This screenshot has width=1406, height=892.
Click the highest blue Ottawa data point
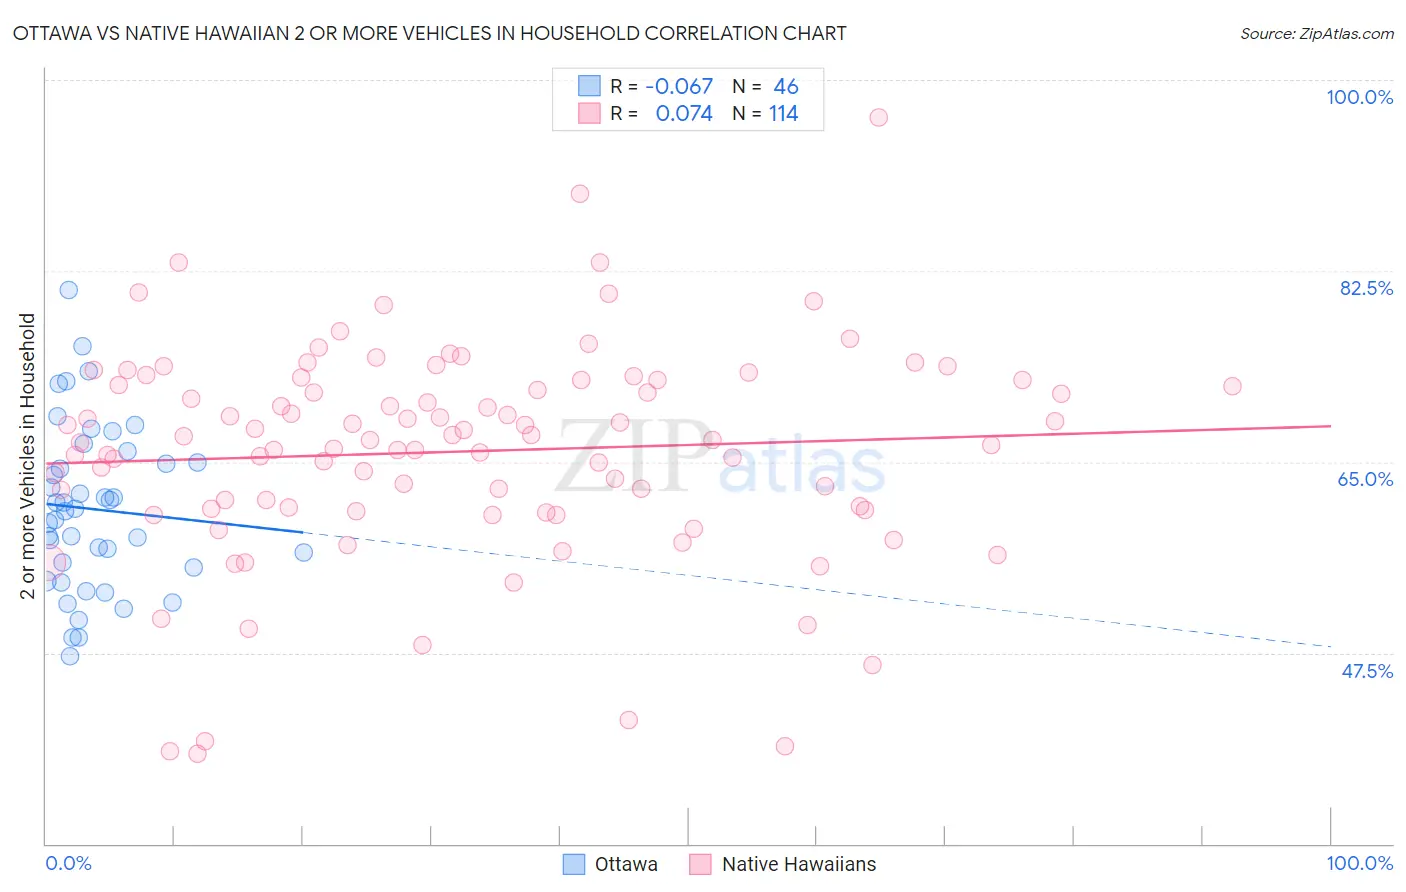(69, 290)
